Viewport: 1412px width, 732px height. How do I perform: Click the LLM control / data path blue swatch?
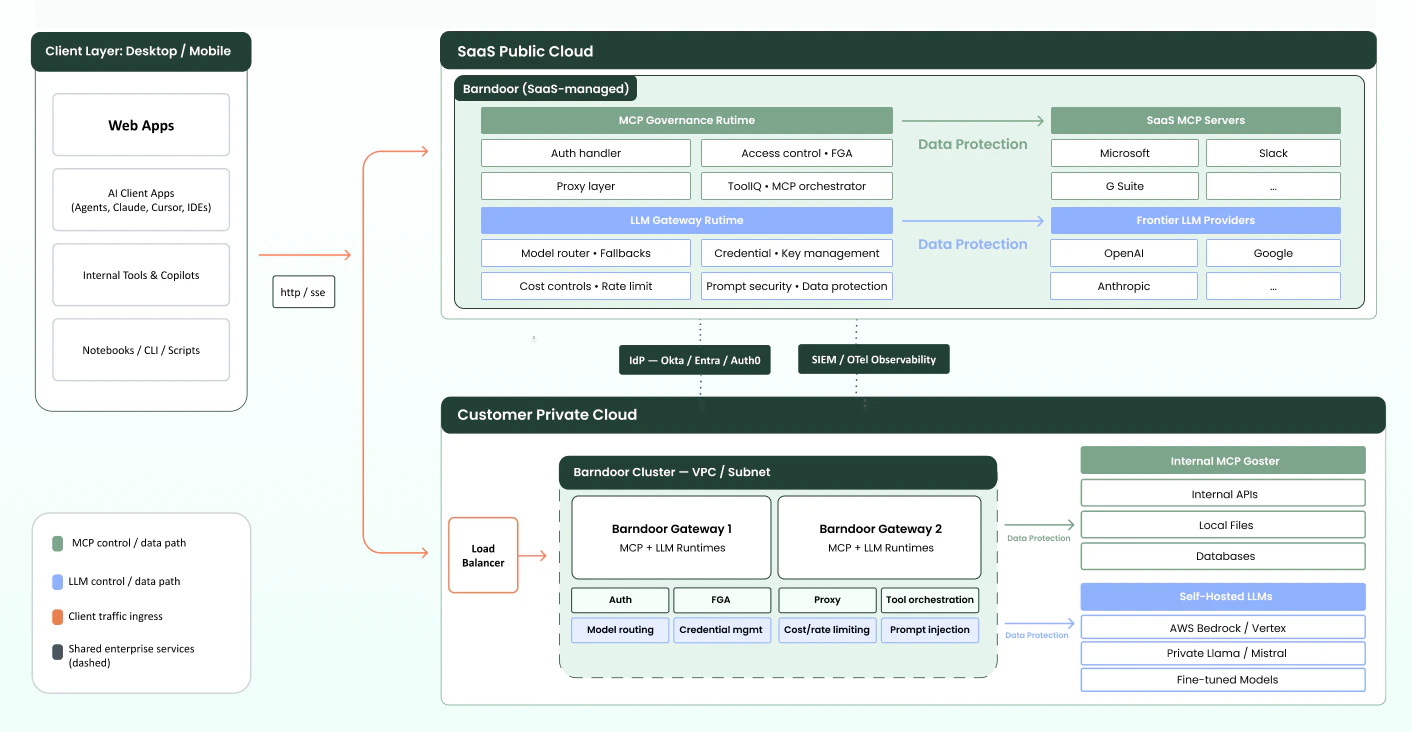click(x=58, y=582)
